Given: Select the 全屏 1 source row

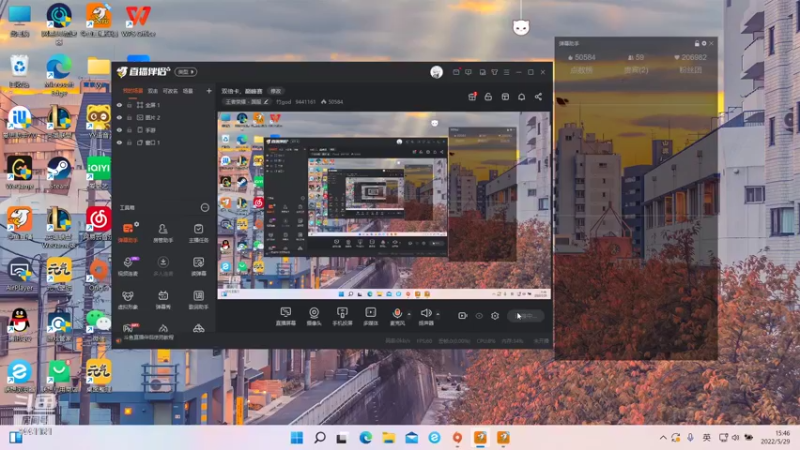Looking at the screenshot, I should coord(163,105).
